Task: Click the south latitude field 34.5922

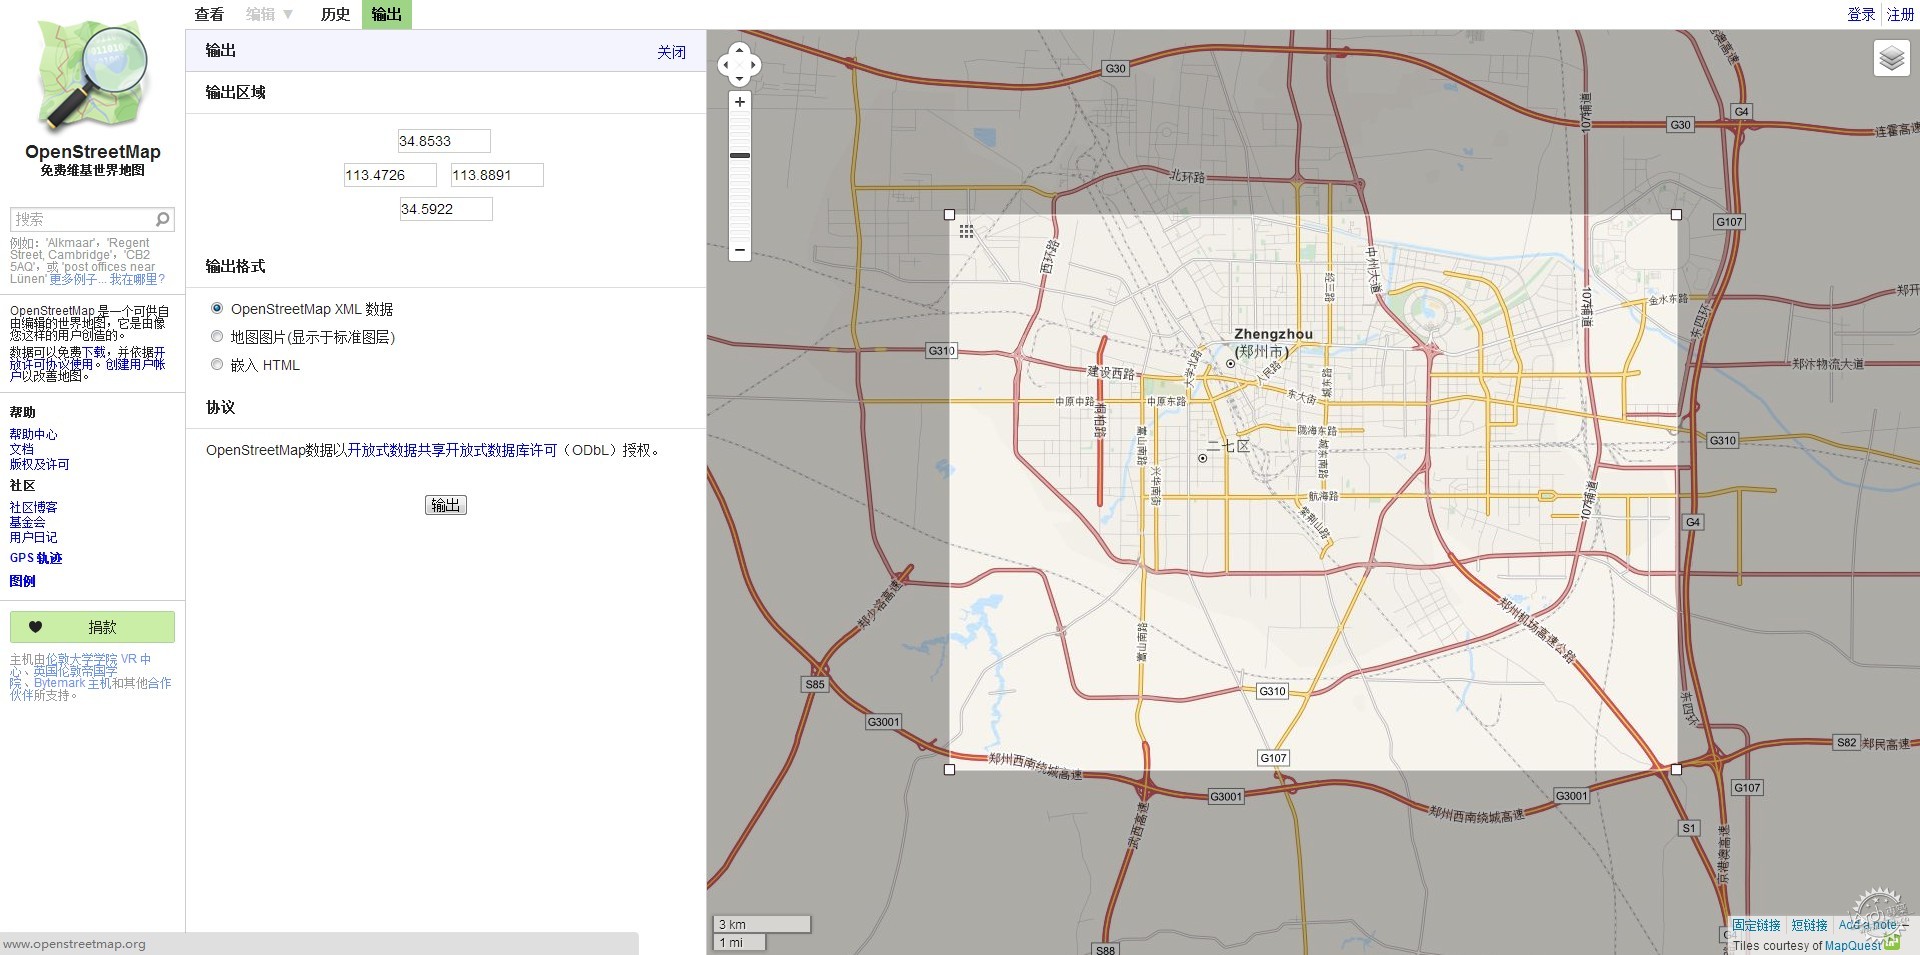Action: pos(446,209)
